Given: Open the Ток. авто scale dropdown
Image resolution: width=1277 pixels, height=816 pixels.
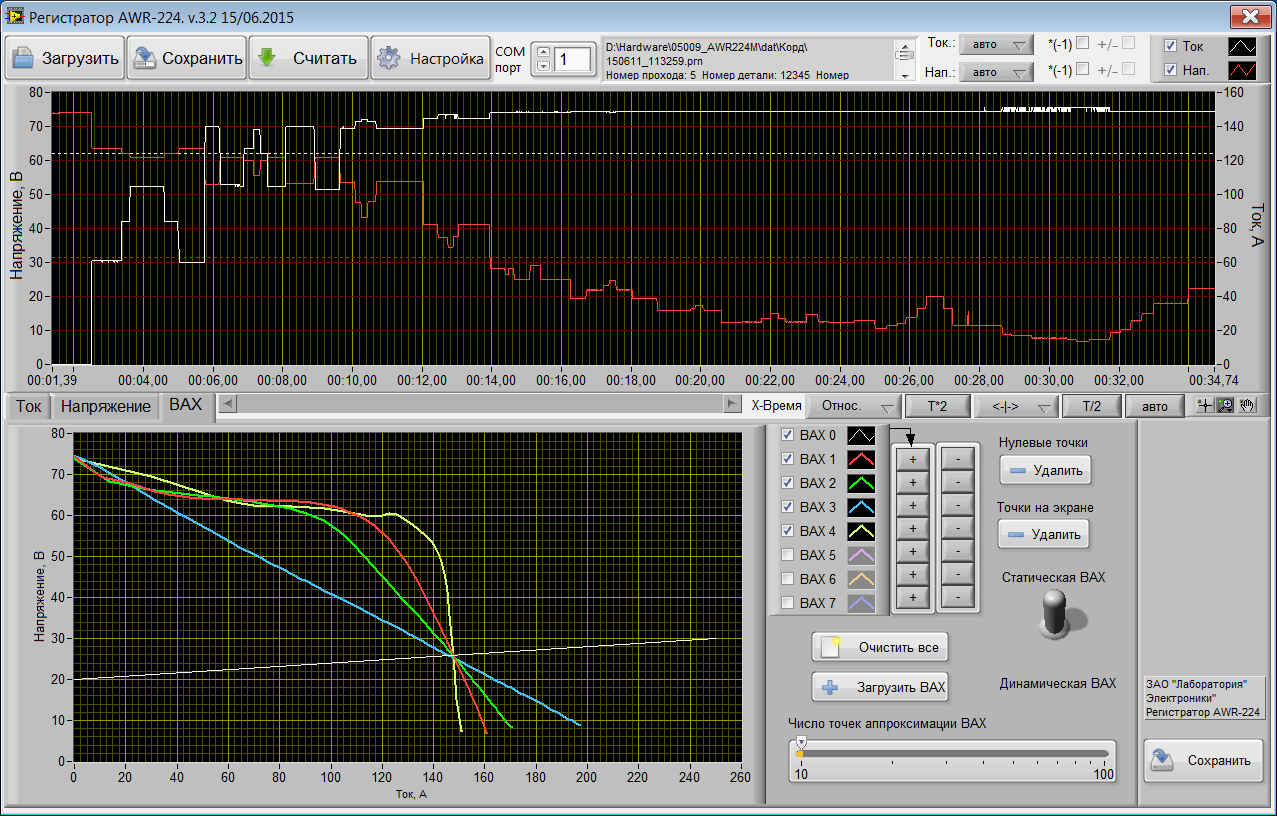Looking at the screenshot, I should point(995,45).
